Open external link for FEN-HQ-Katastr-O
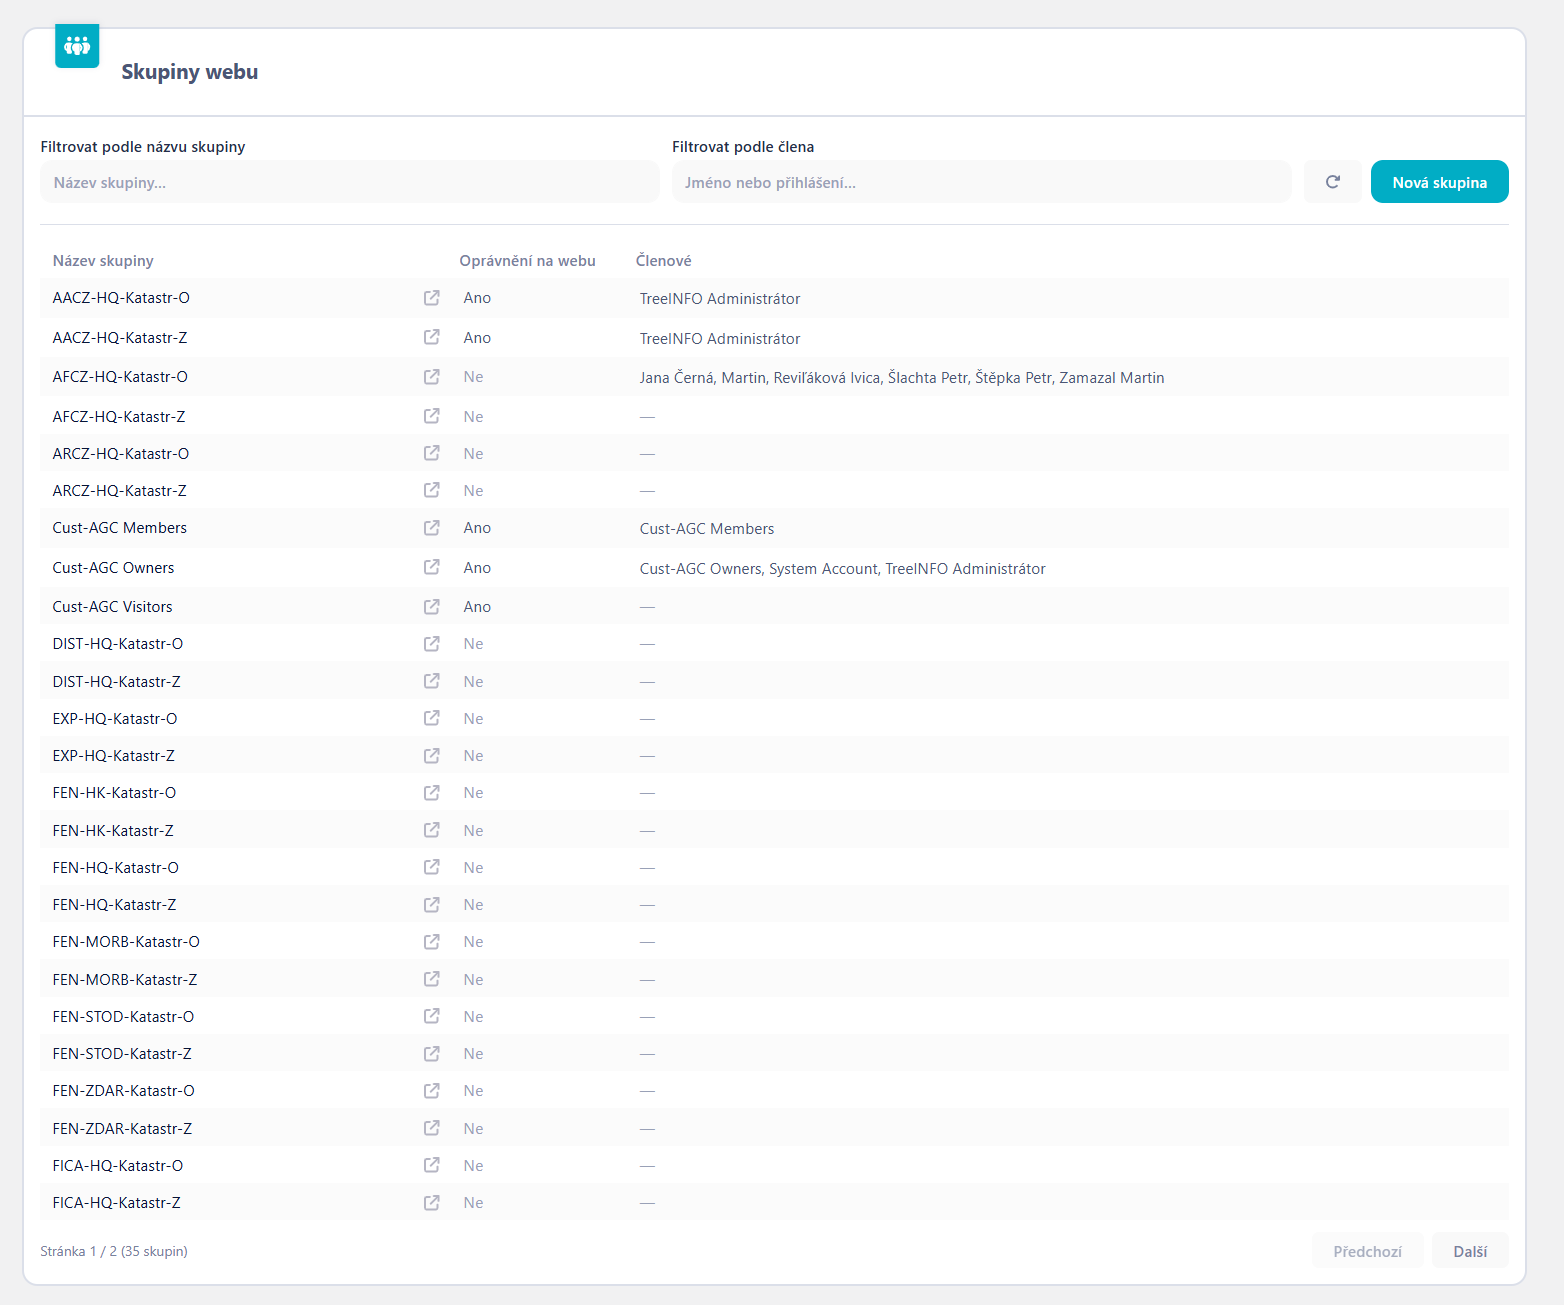The image size is (1564, 1305). (x=432, y=867)
